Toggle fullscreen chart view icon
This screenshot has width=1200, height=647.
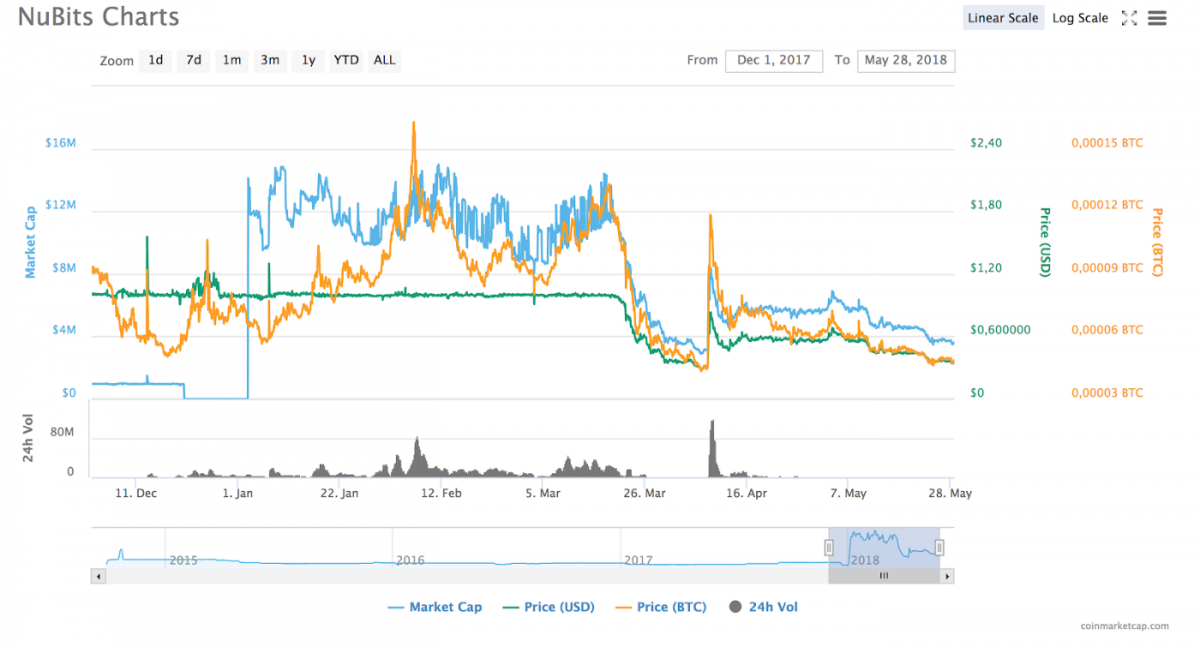pos(1129,18)
